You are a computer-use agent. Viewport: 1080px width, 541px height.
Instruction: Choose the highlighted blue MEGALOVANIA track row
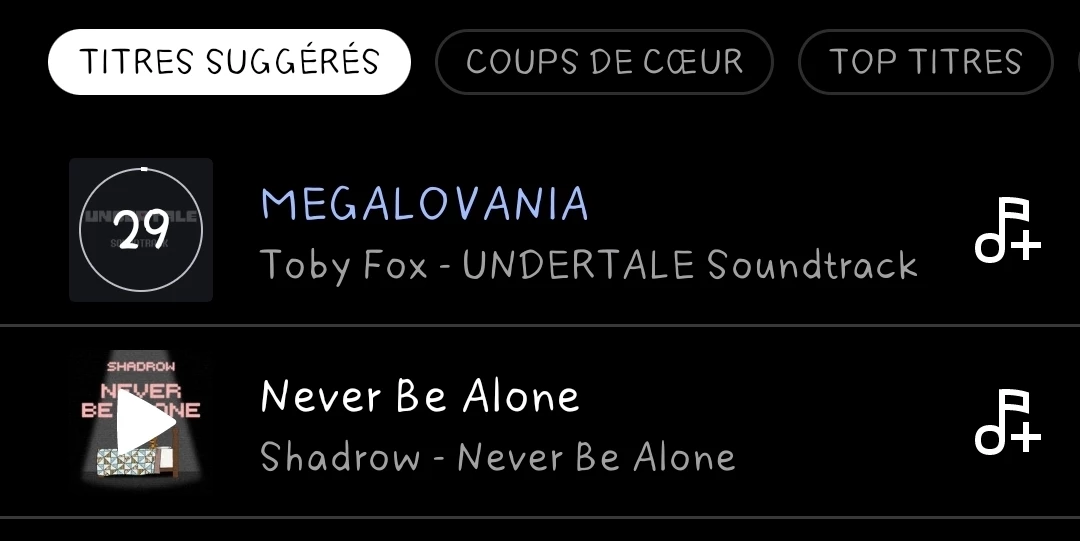(x=540, y=230)
